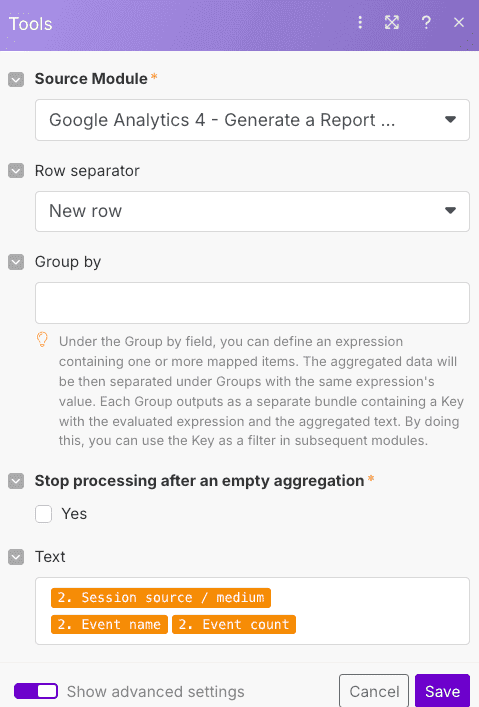Toggle map switch beside Stop processing label
The width and height of the screenshot is (479, 707).
click(x=16, y=481)
